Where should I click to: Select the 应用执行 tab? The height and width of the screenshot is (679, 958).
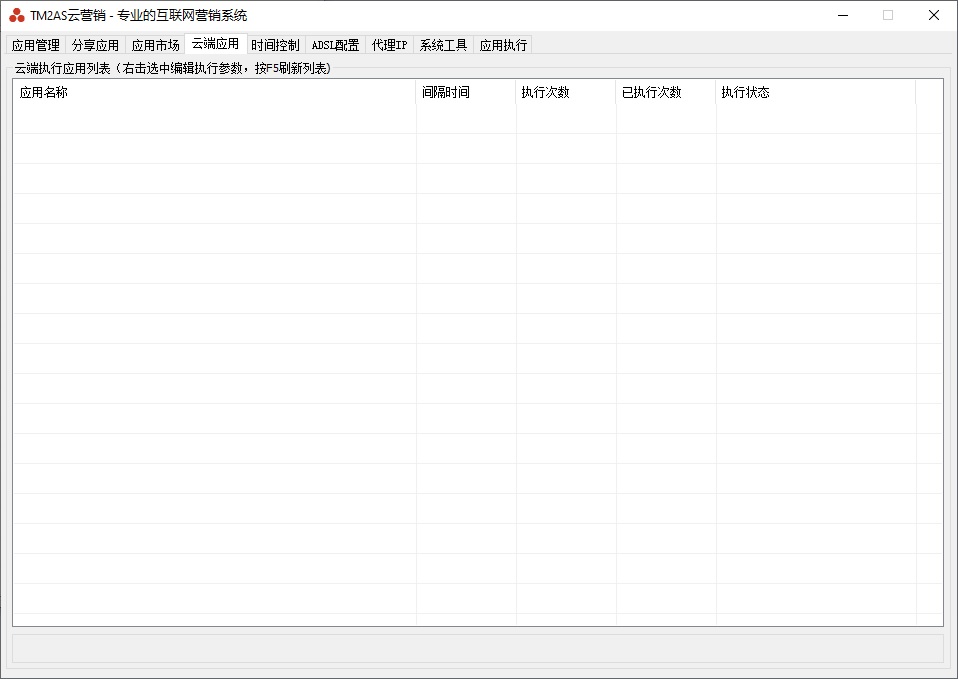[x=503, y=45]
